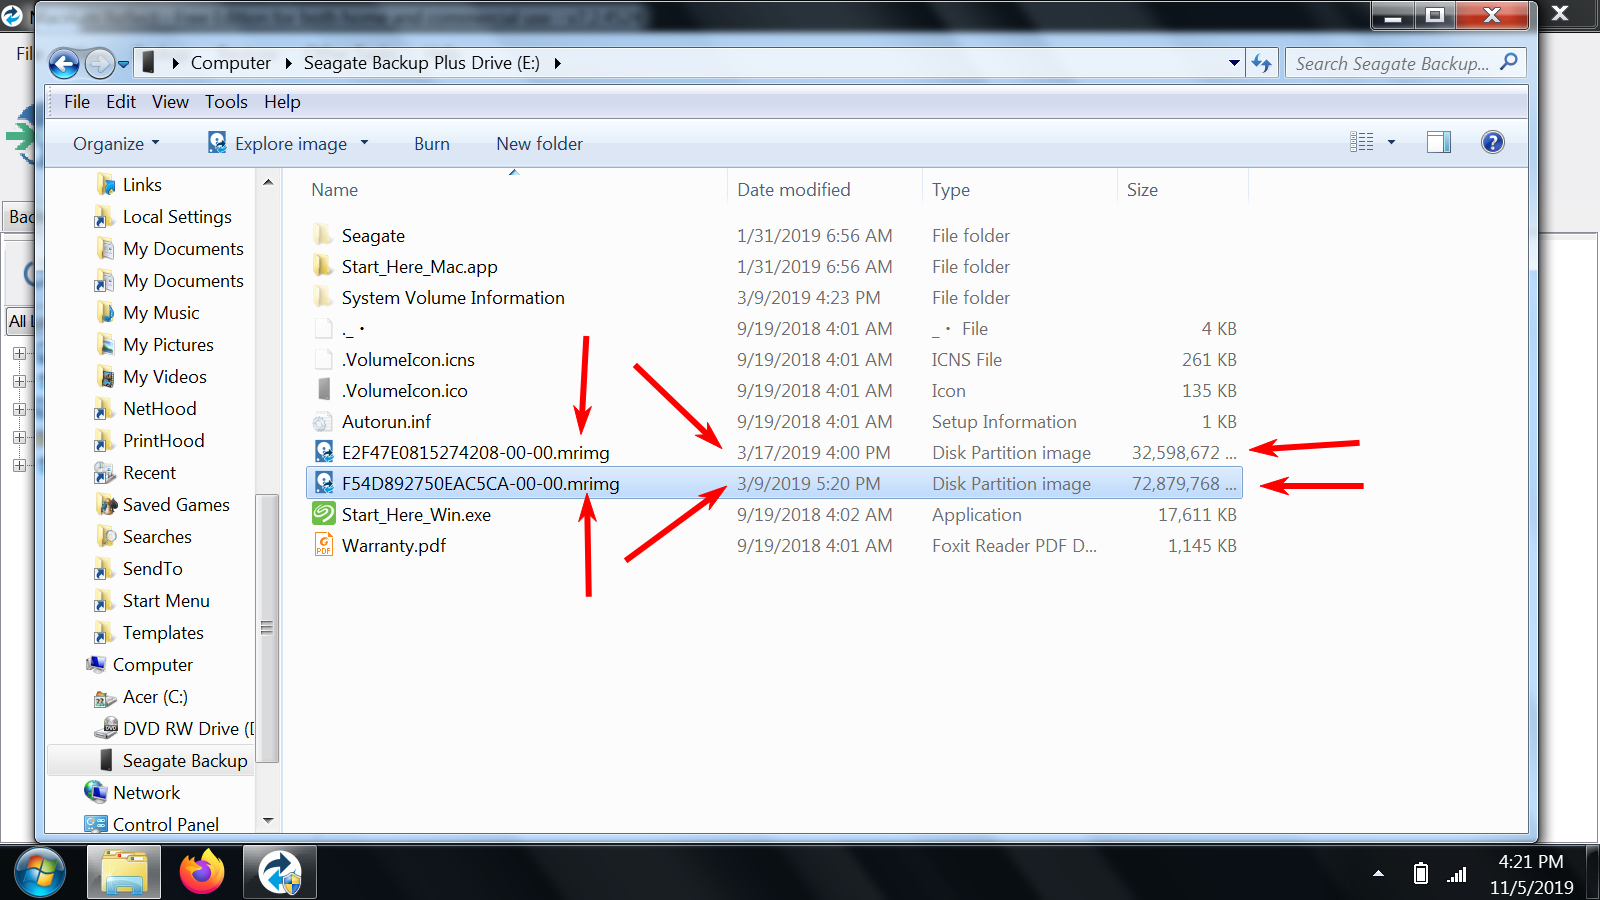Open the Tools menu
Image resolution: width=1600 pixels, height=900 pixels.
point(226,102)
